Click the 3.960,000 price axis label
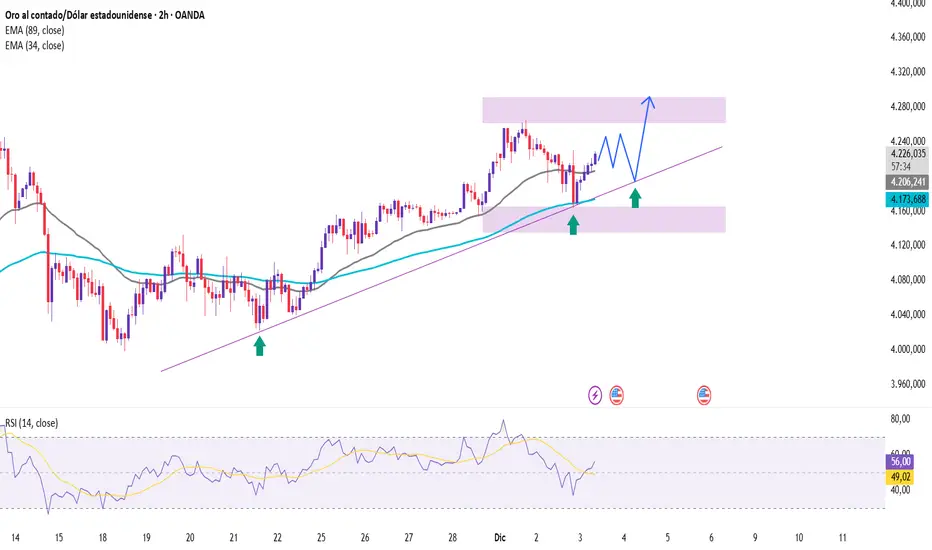Screen dimensions: 932x550 point(908,384)
